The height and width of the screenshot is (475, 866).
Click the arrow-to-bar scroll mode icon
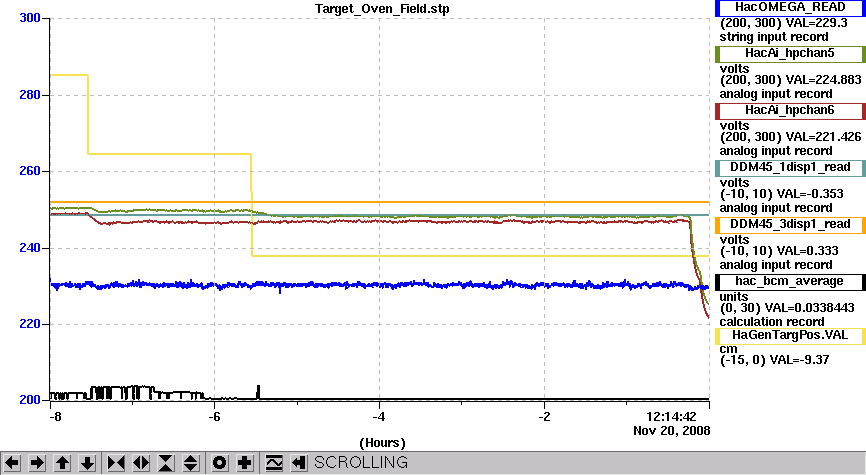(299, 463)
